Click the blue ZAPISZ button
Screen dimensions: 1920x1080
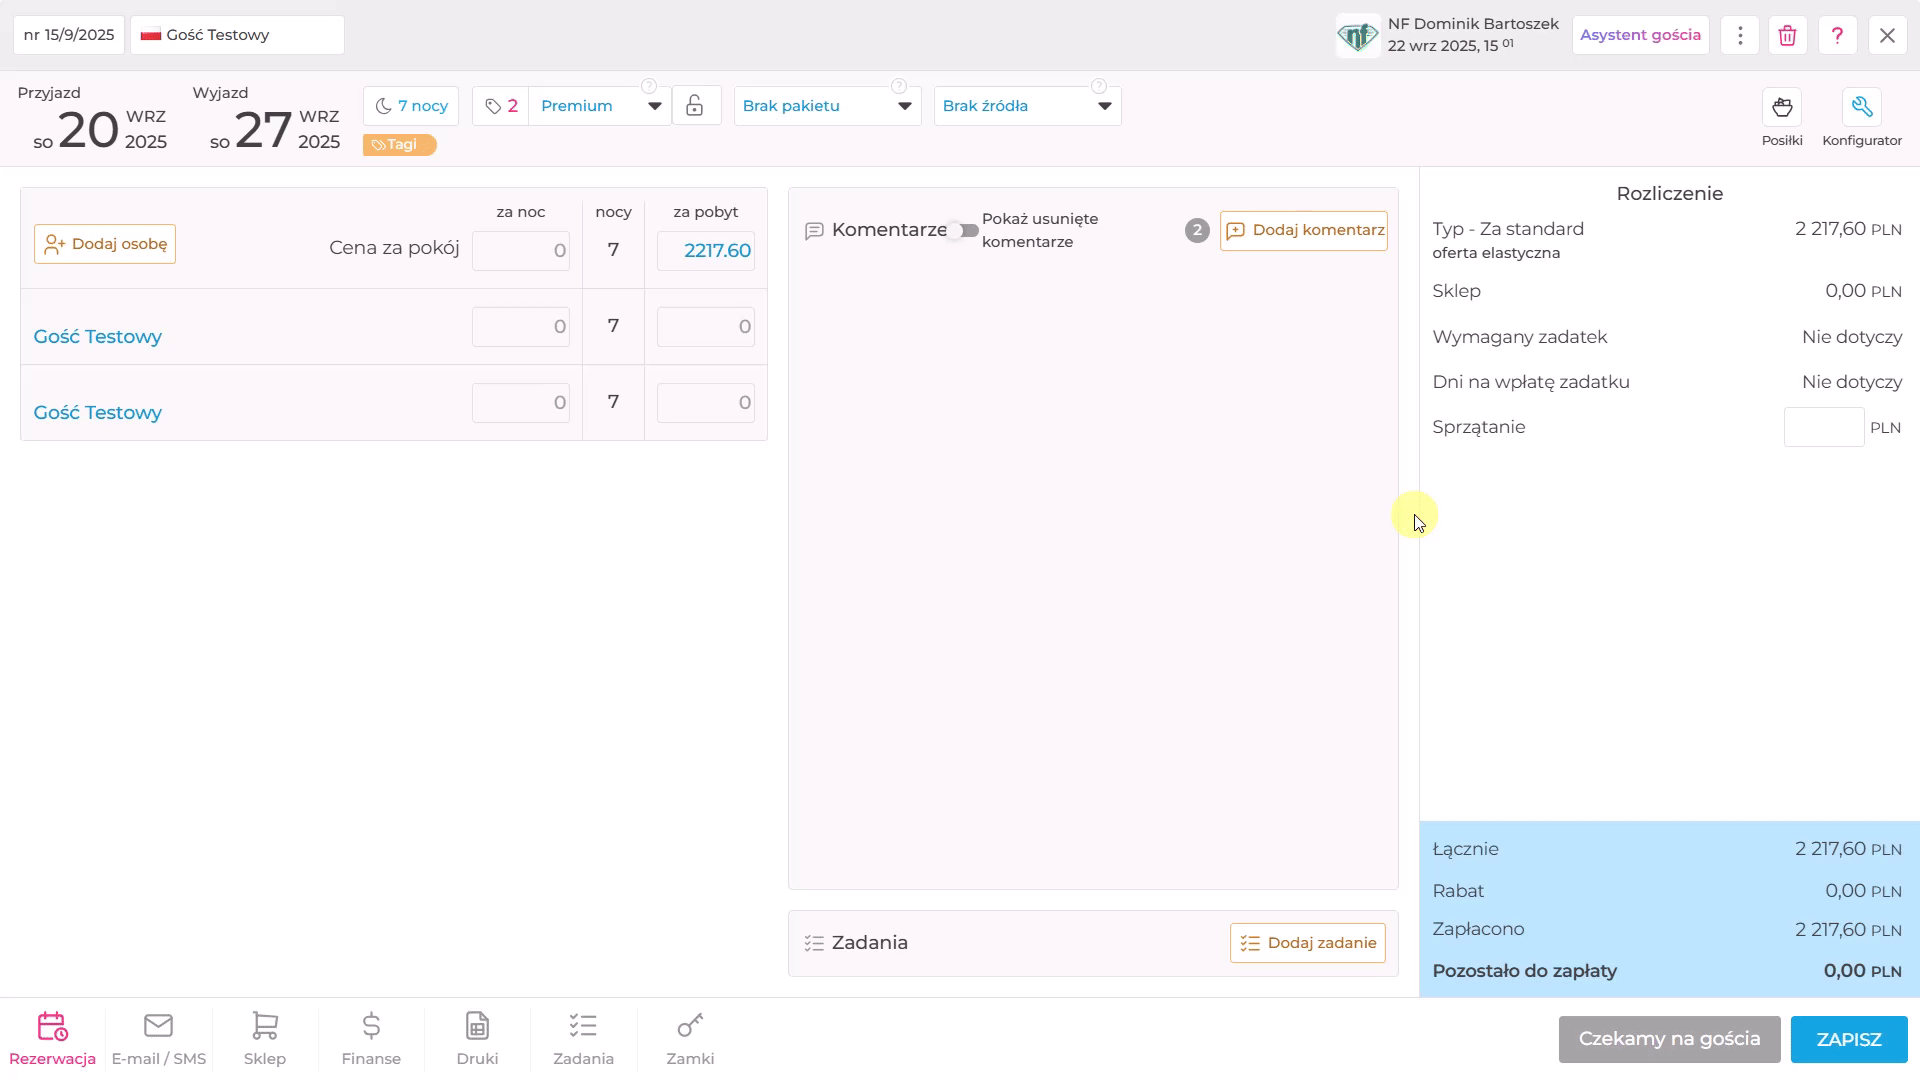pyautogui.click(x=1849, y=1039)
